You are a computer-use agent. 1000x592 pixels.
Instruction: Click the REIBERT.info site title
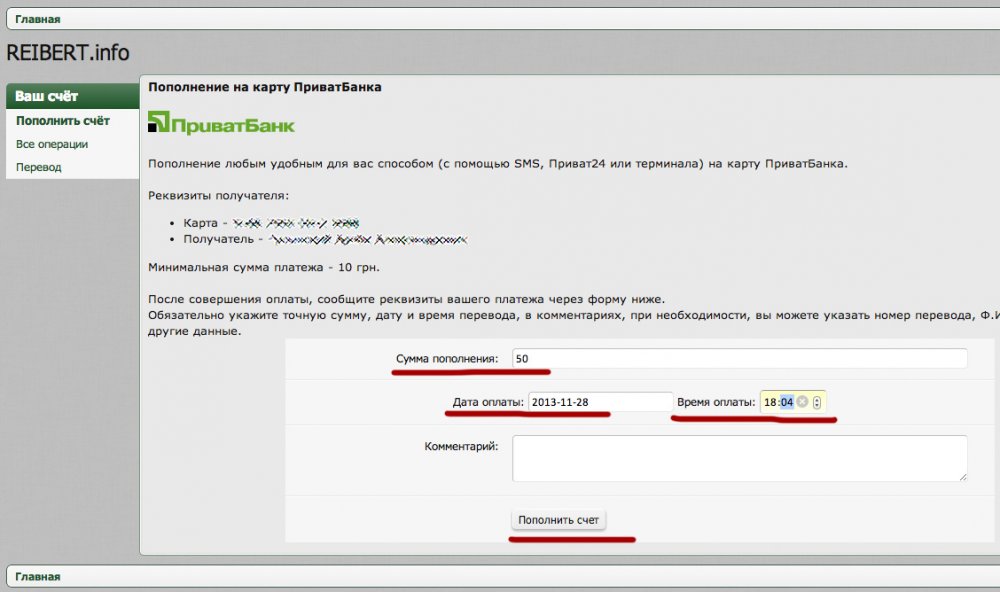(x=68, y=52)
